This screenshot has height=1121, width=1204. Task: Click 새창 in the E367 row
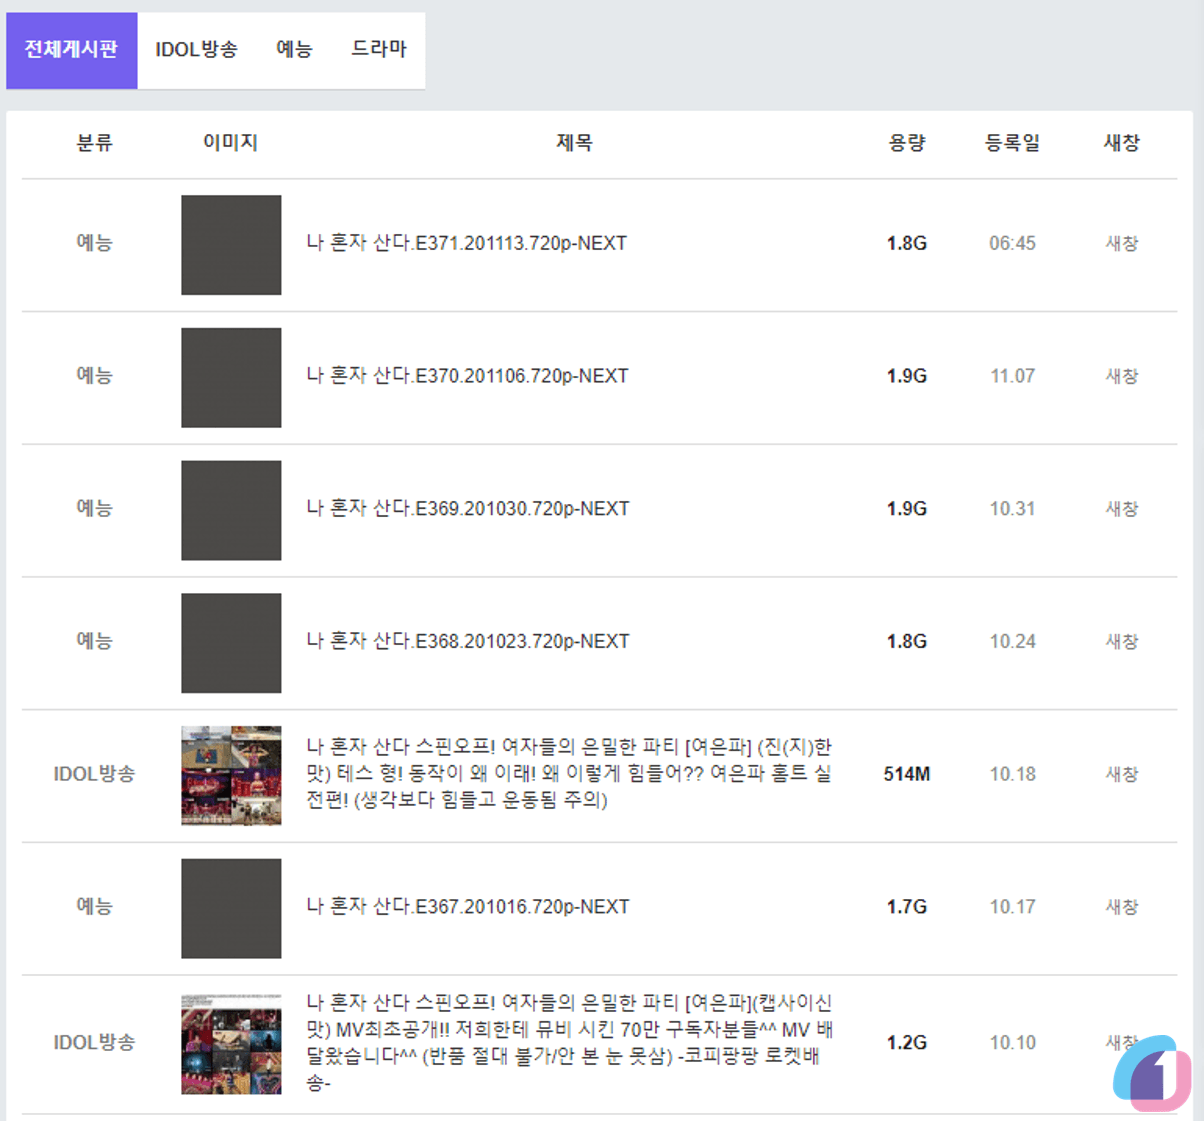[x=1122, y=907]
